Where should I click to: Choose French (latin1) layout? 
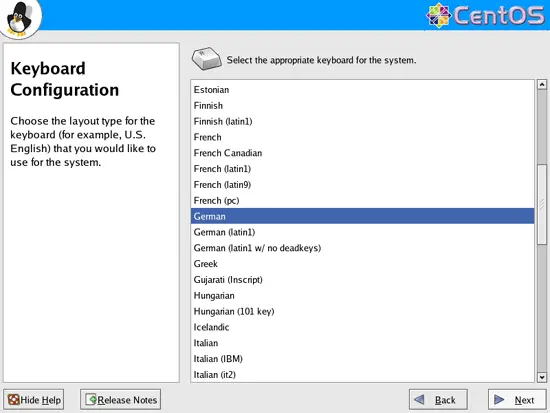(x=362, y=169)
